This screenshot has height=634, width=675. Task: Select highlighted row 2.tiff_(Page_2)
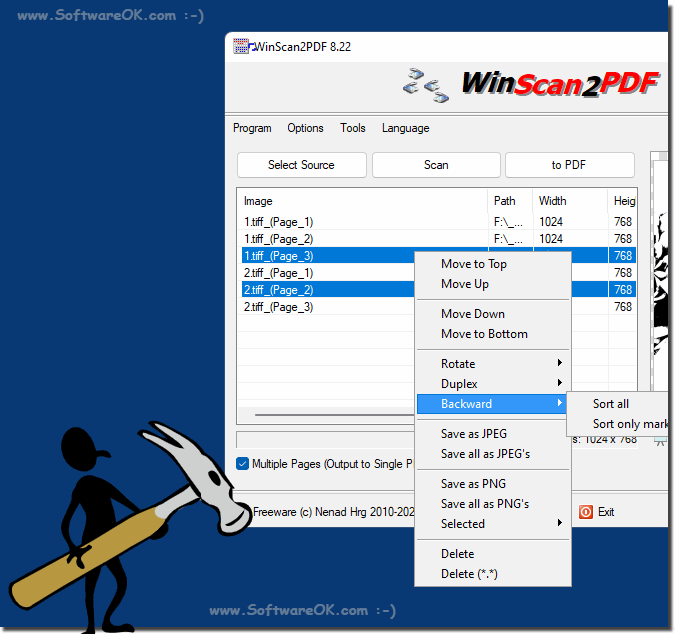[x=327, y=290]
